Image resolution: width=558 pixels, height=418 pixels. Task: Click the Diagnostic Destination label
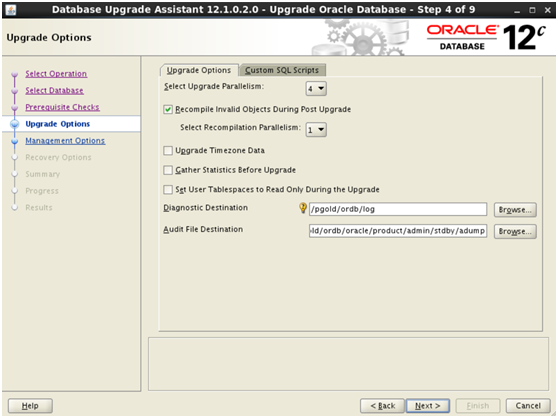205,208
